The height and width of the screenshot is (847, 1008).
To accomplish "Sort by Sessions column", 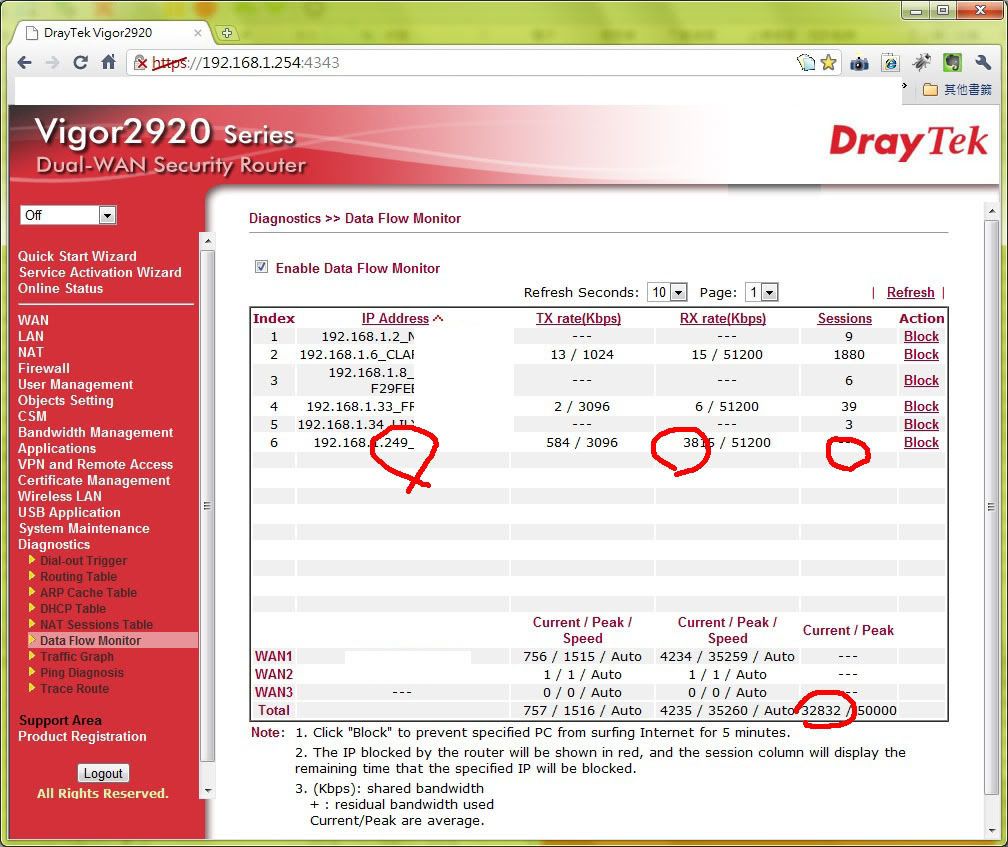I will 845,318.
